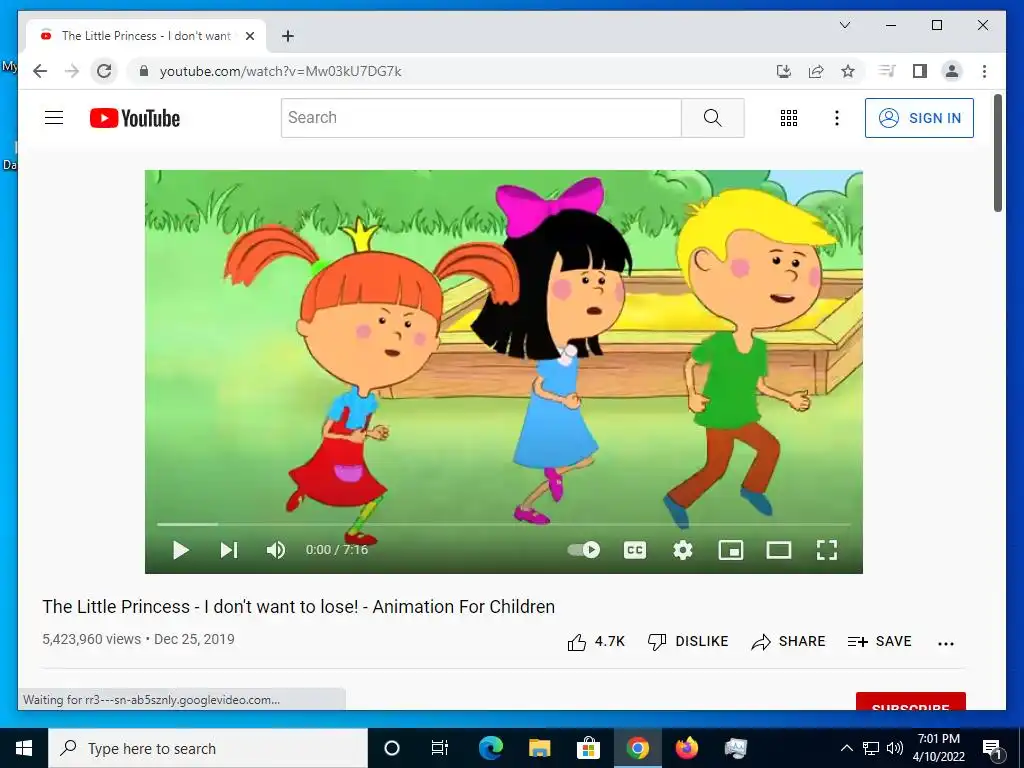Open Cortana from taskbar

pyautogui.click(x=392, y=748)
